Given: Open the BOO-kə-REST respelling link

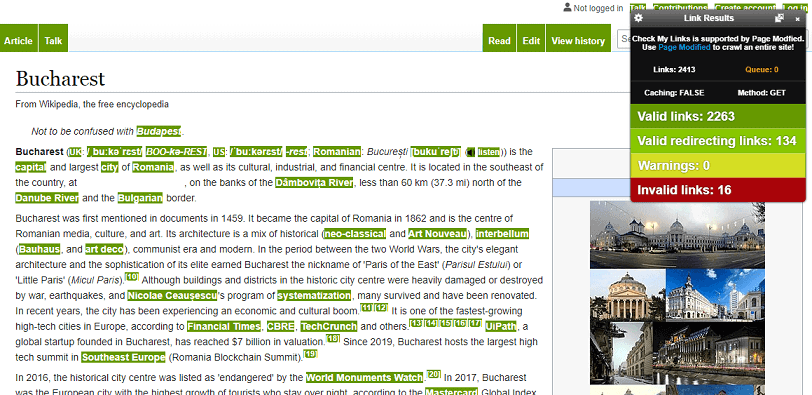Looking at the screenshot, I should pos(176,152).
